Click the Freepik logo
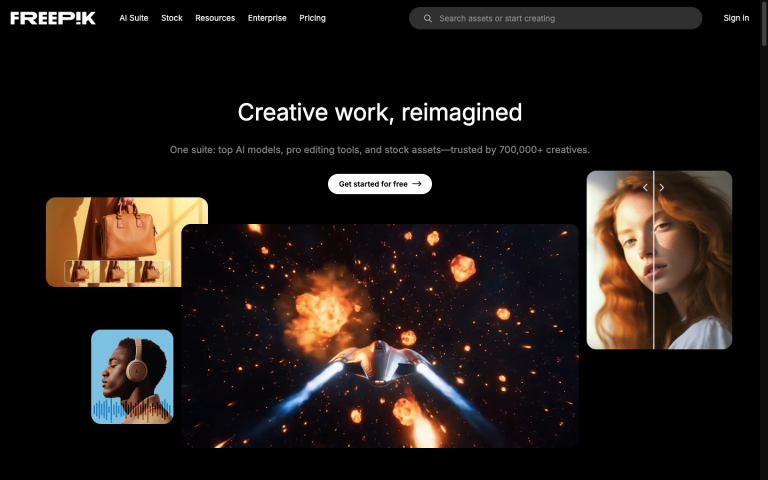The image size is (768, 480). [x=53, y=18]
